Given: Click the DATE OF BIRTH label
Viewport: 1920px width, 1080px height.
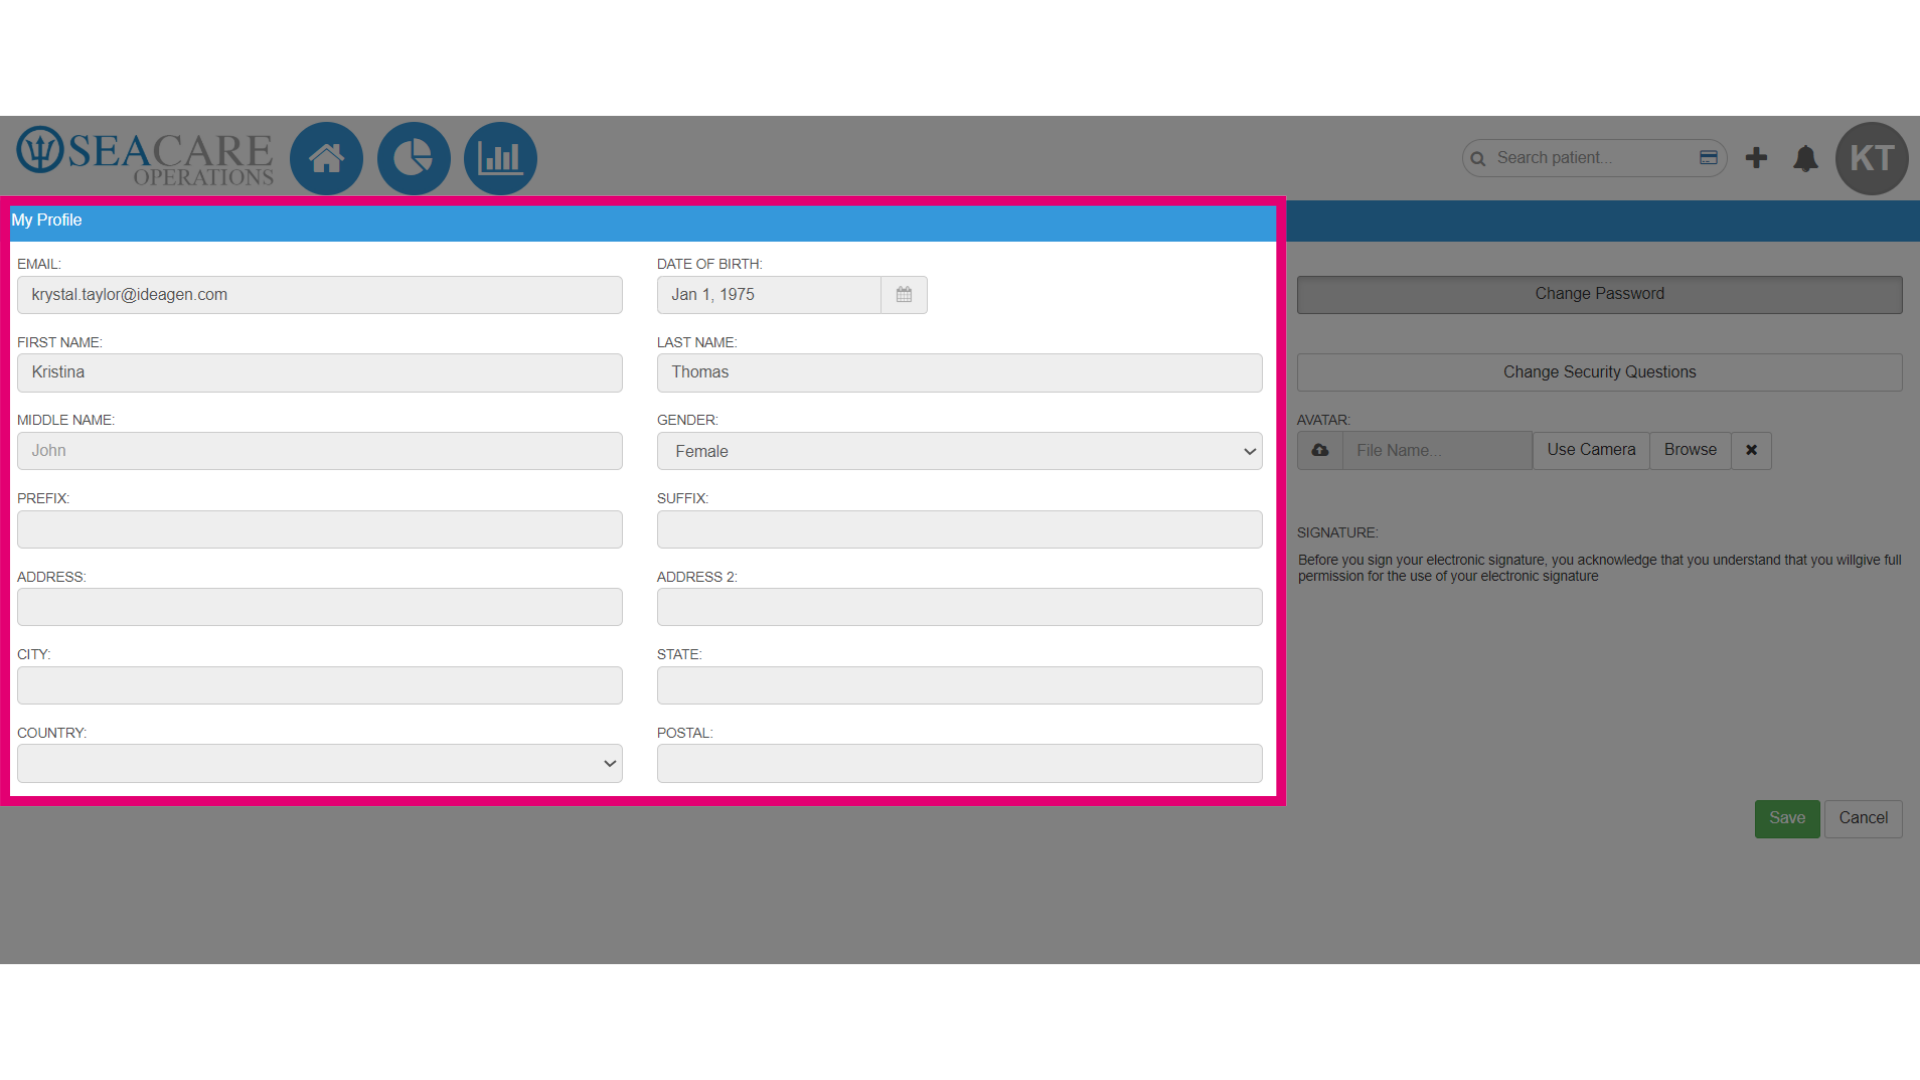Looking at the screenshot, I should [x=709, y=264].
